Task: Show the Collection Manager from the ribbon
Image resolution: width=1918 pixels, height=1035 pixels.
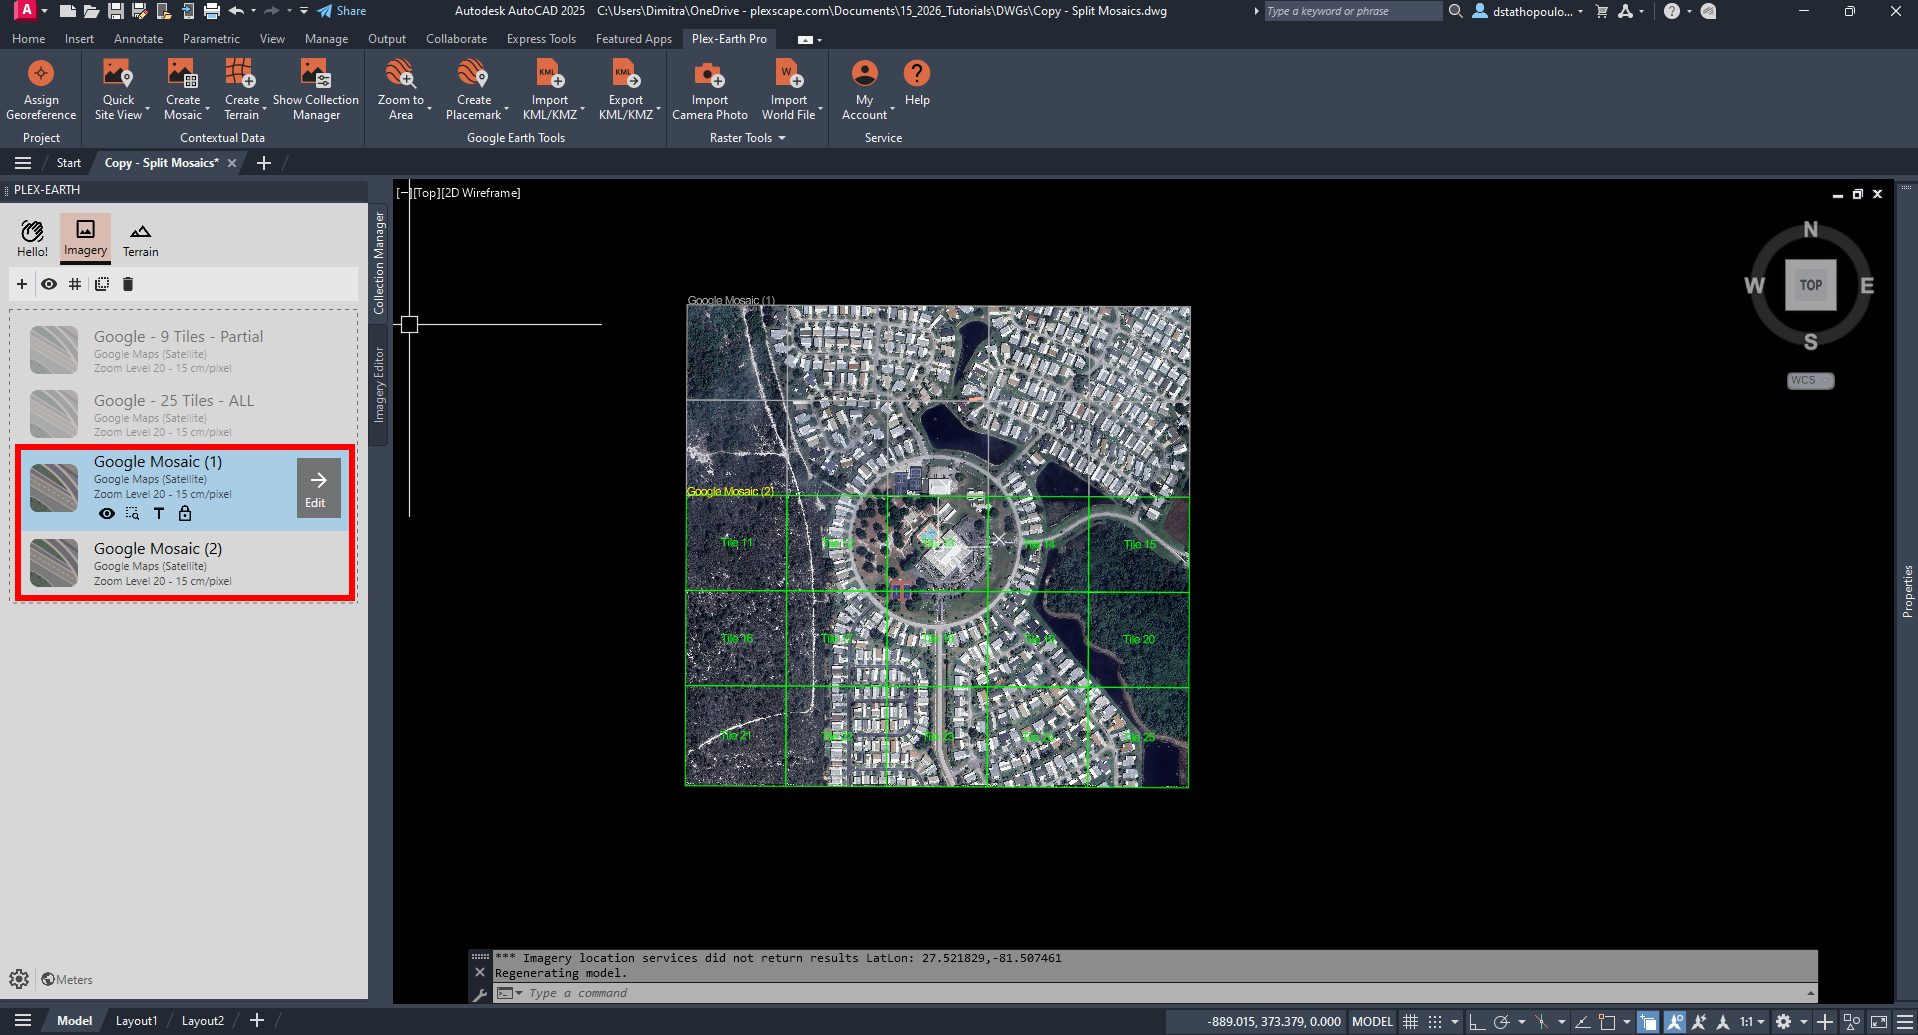Action: [x=316, y=88]
